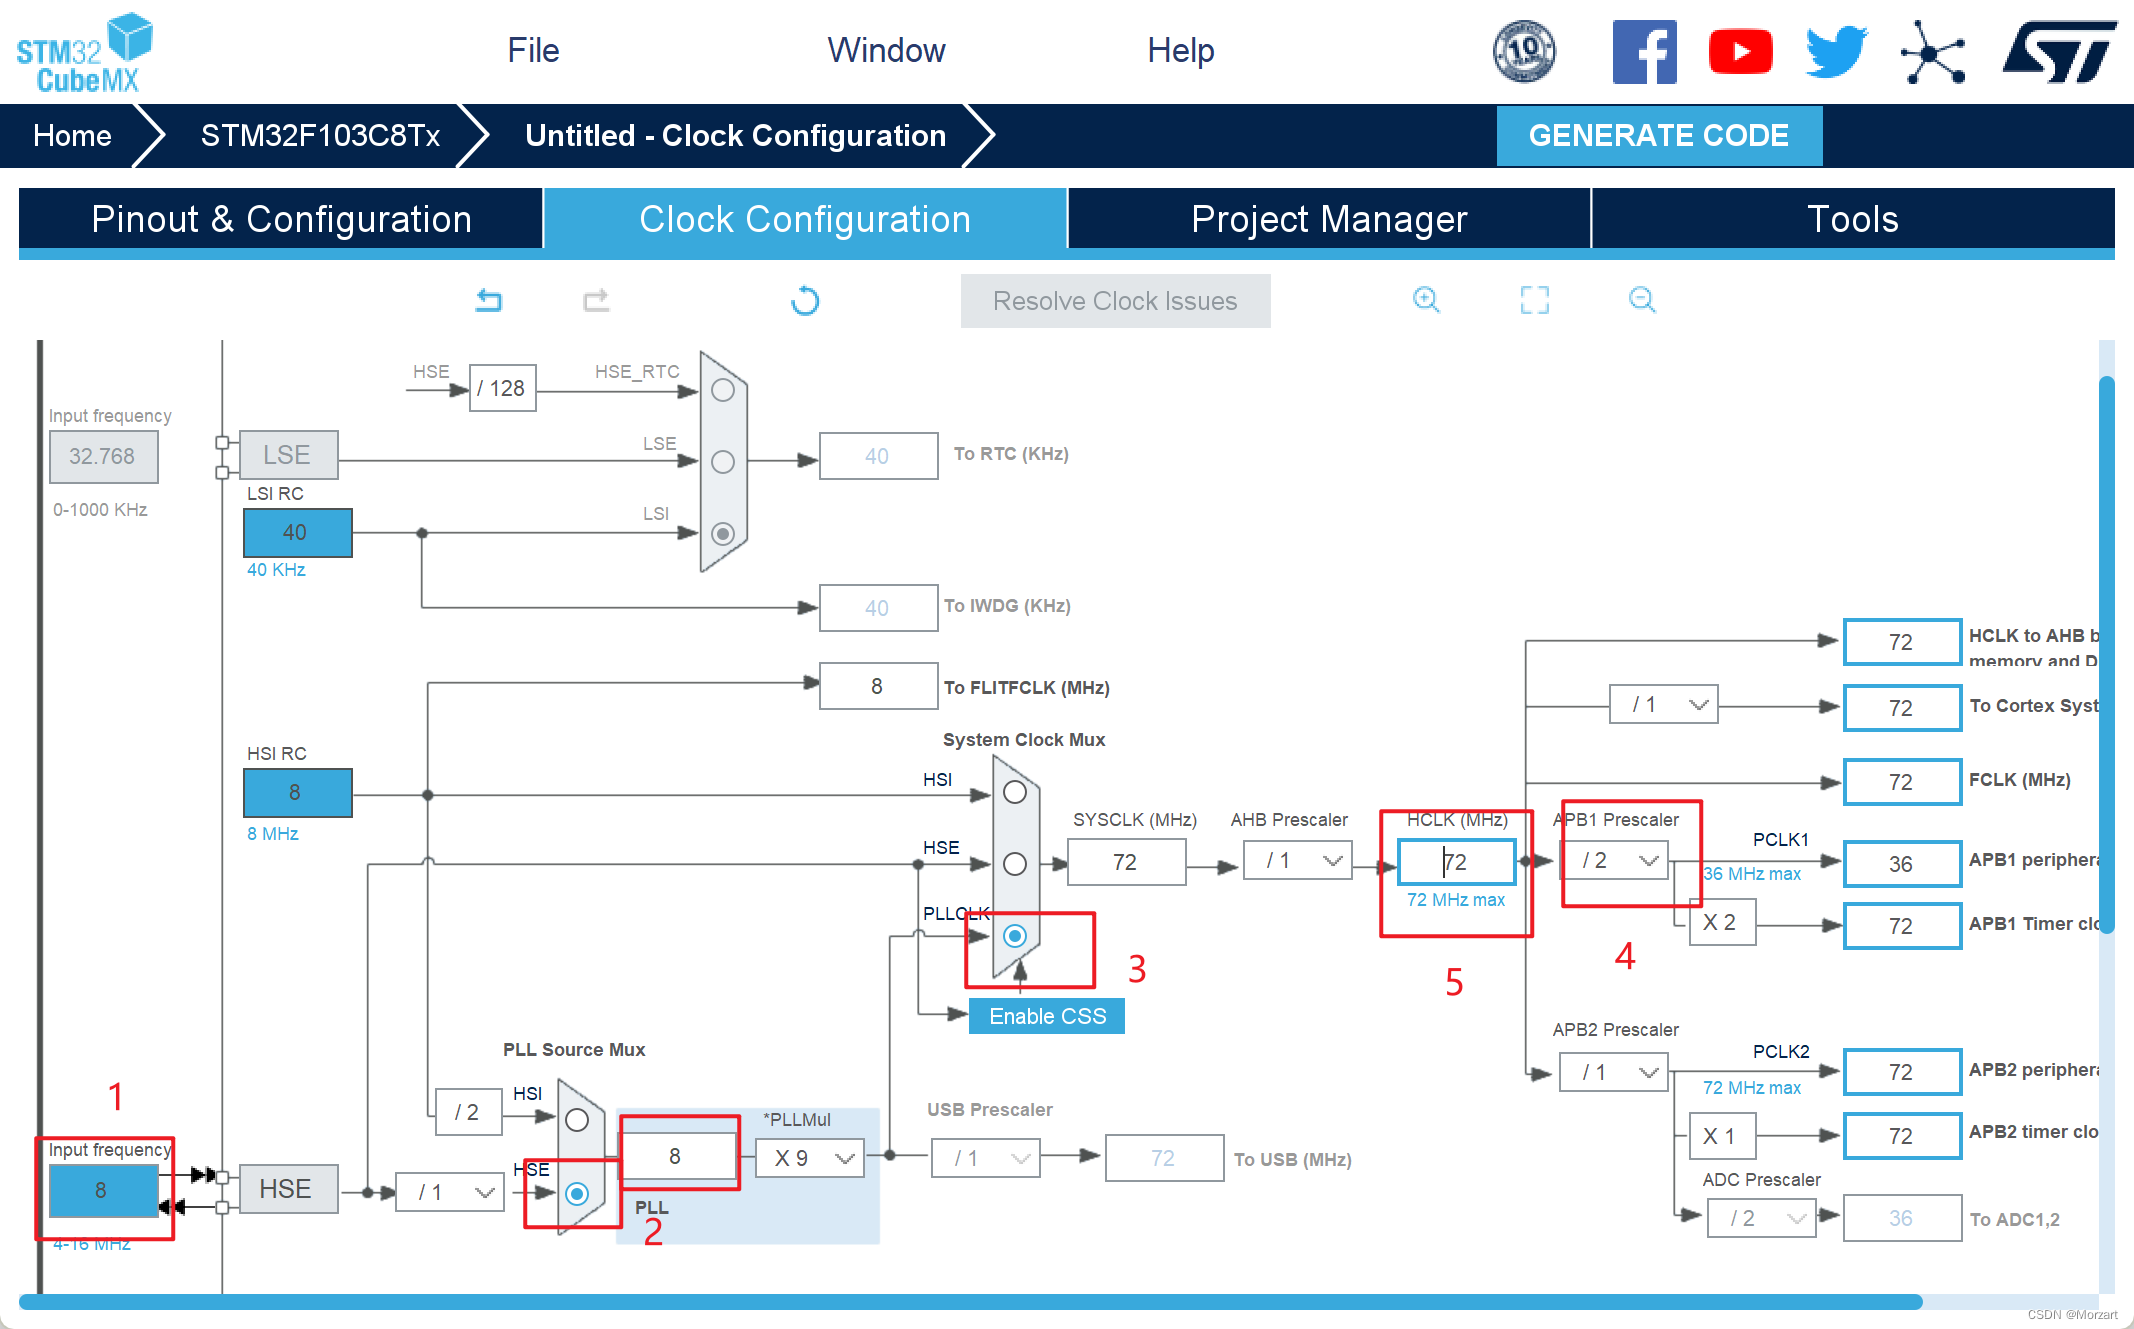
Task: Click the LSE input frequency 32.768 field
Action: [103, 457]
